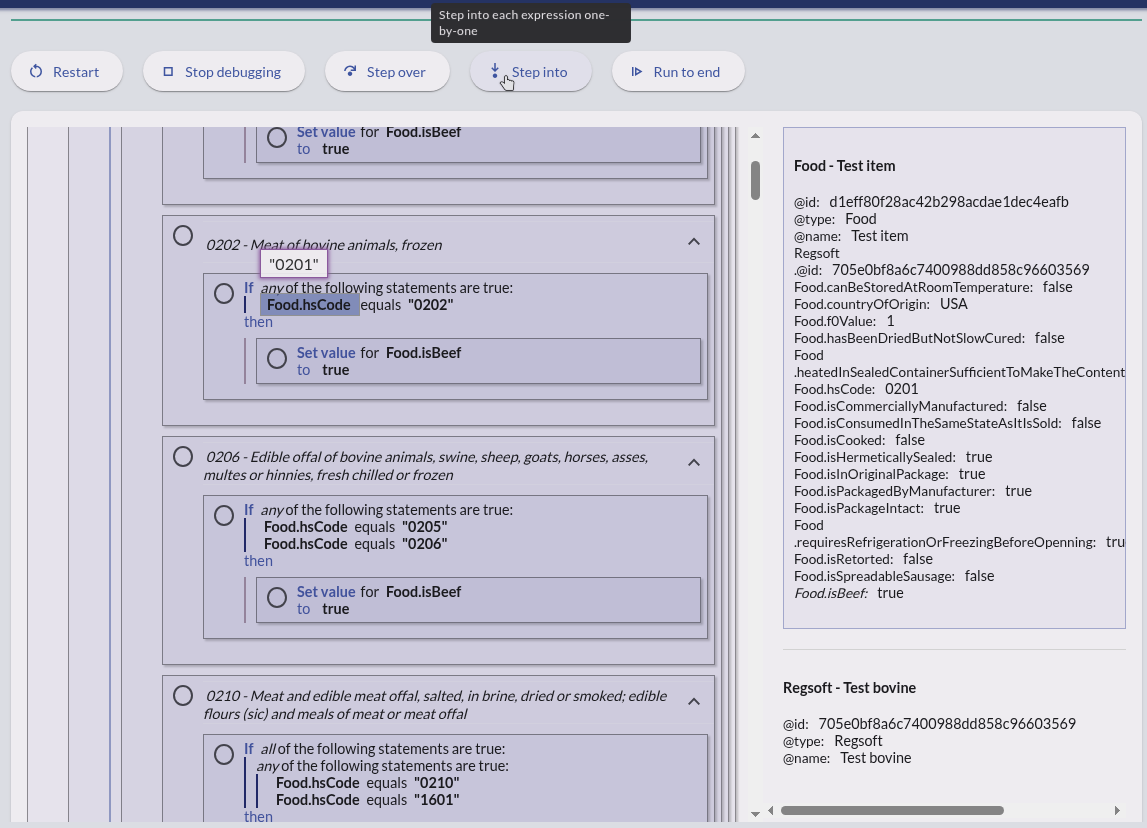The height and width of the screenshot is (828, 1147).
Task: Toggle breakpoint circle for rule 0202
Action: tap(183, 236)
